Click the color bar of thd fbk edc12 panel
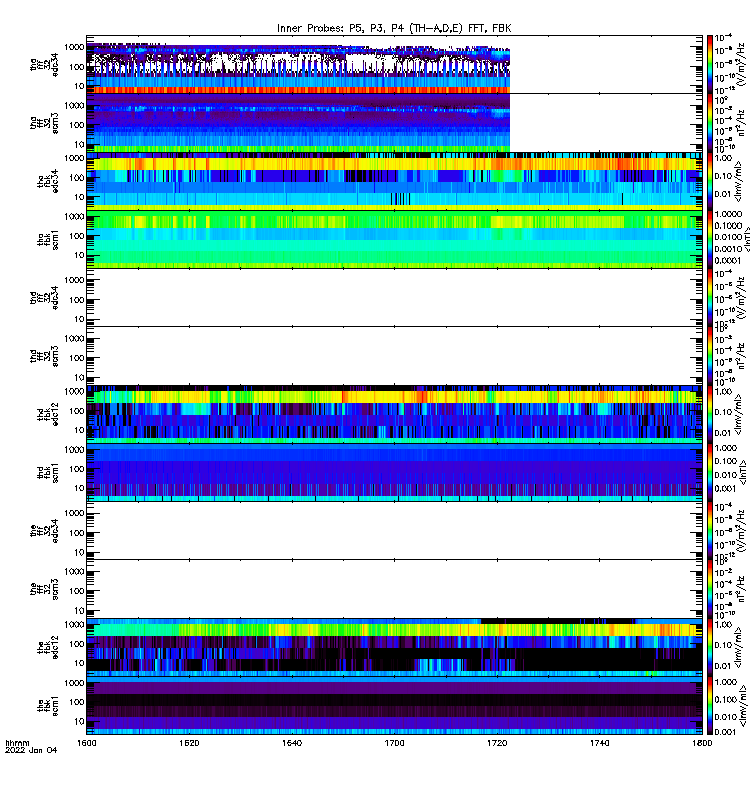 click(710, 414)
